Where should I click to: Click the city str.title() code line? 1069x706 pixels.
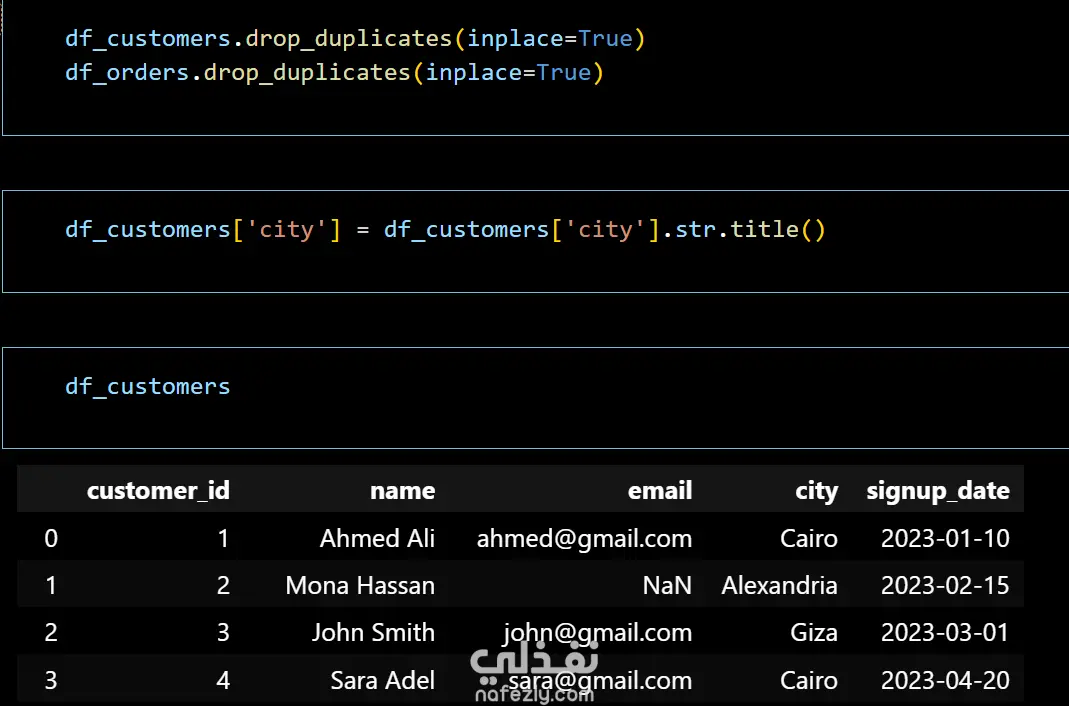point(445,230)
